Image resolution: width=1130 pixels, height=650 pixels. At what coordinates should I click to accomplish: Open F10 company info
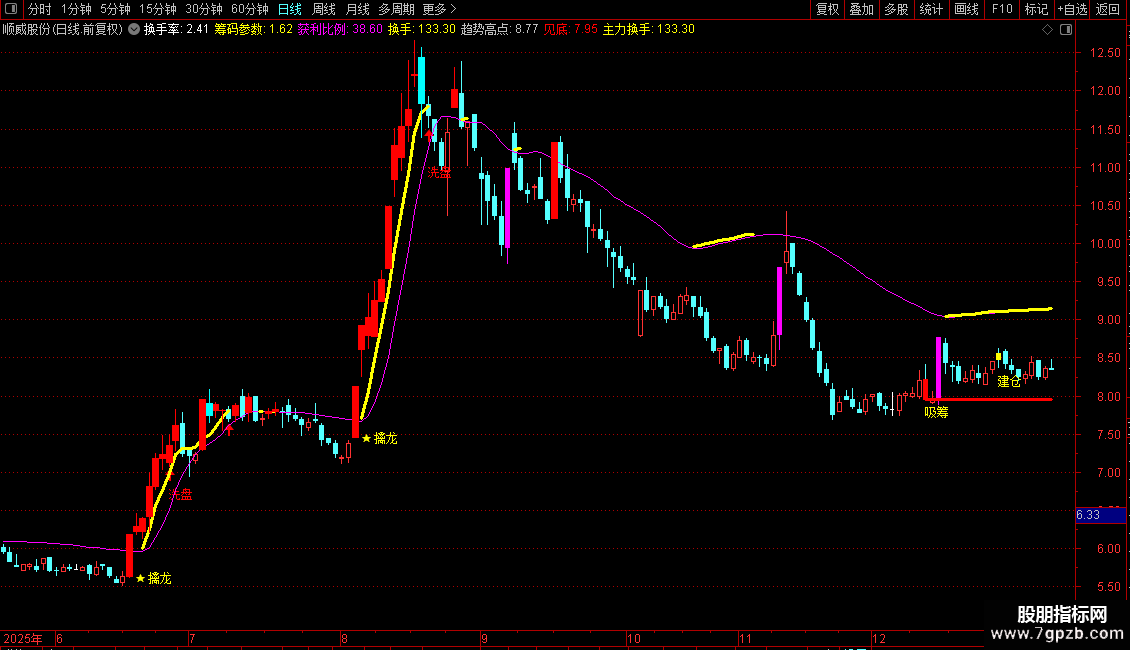pyautogui.click(x=1002, y=9)
